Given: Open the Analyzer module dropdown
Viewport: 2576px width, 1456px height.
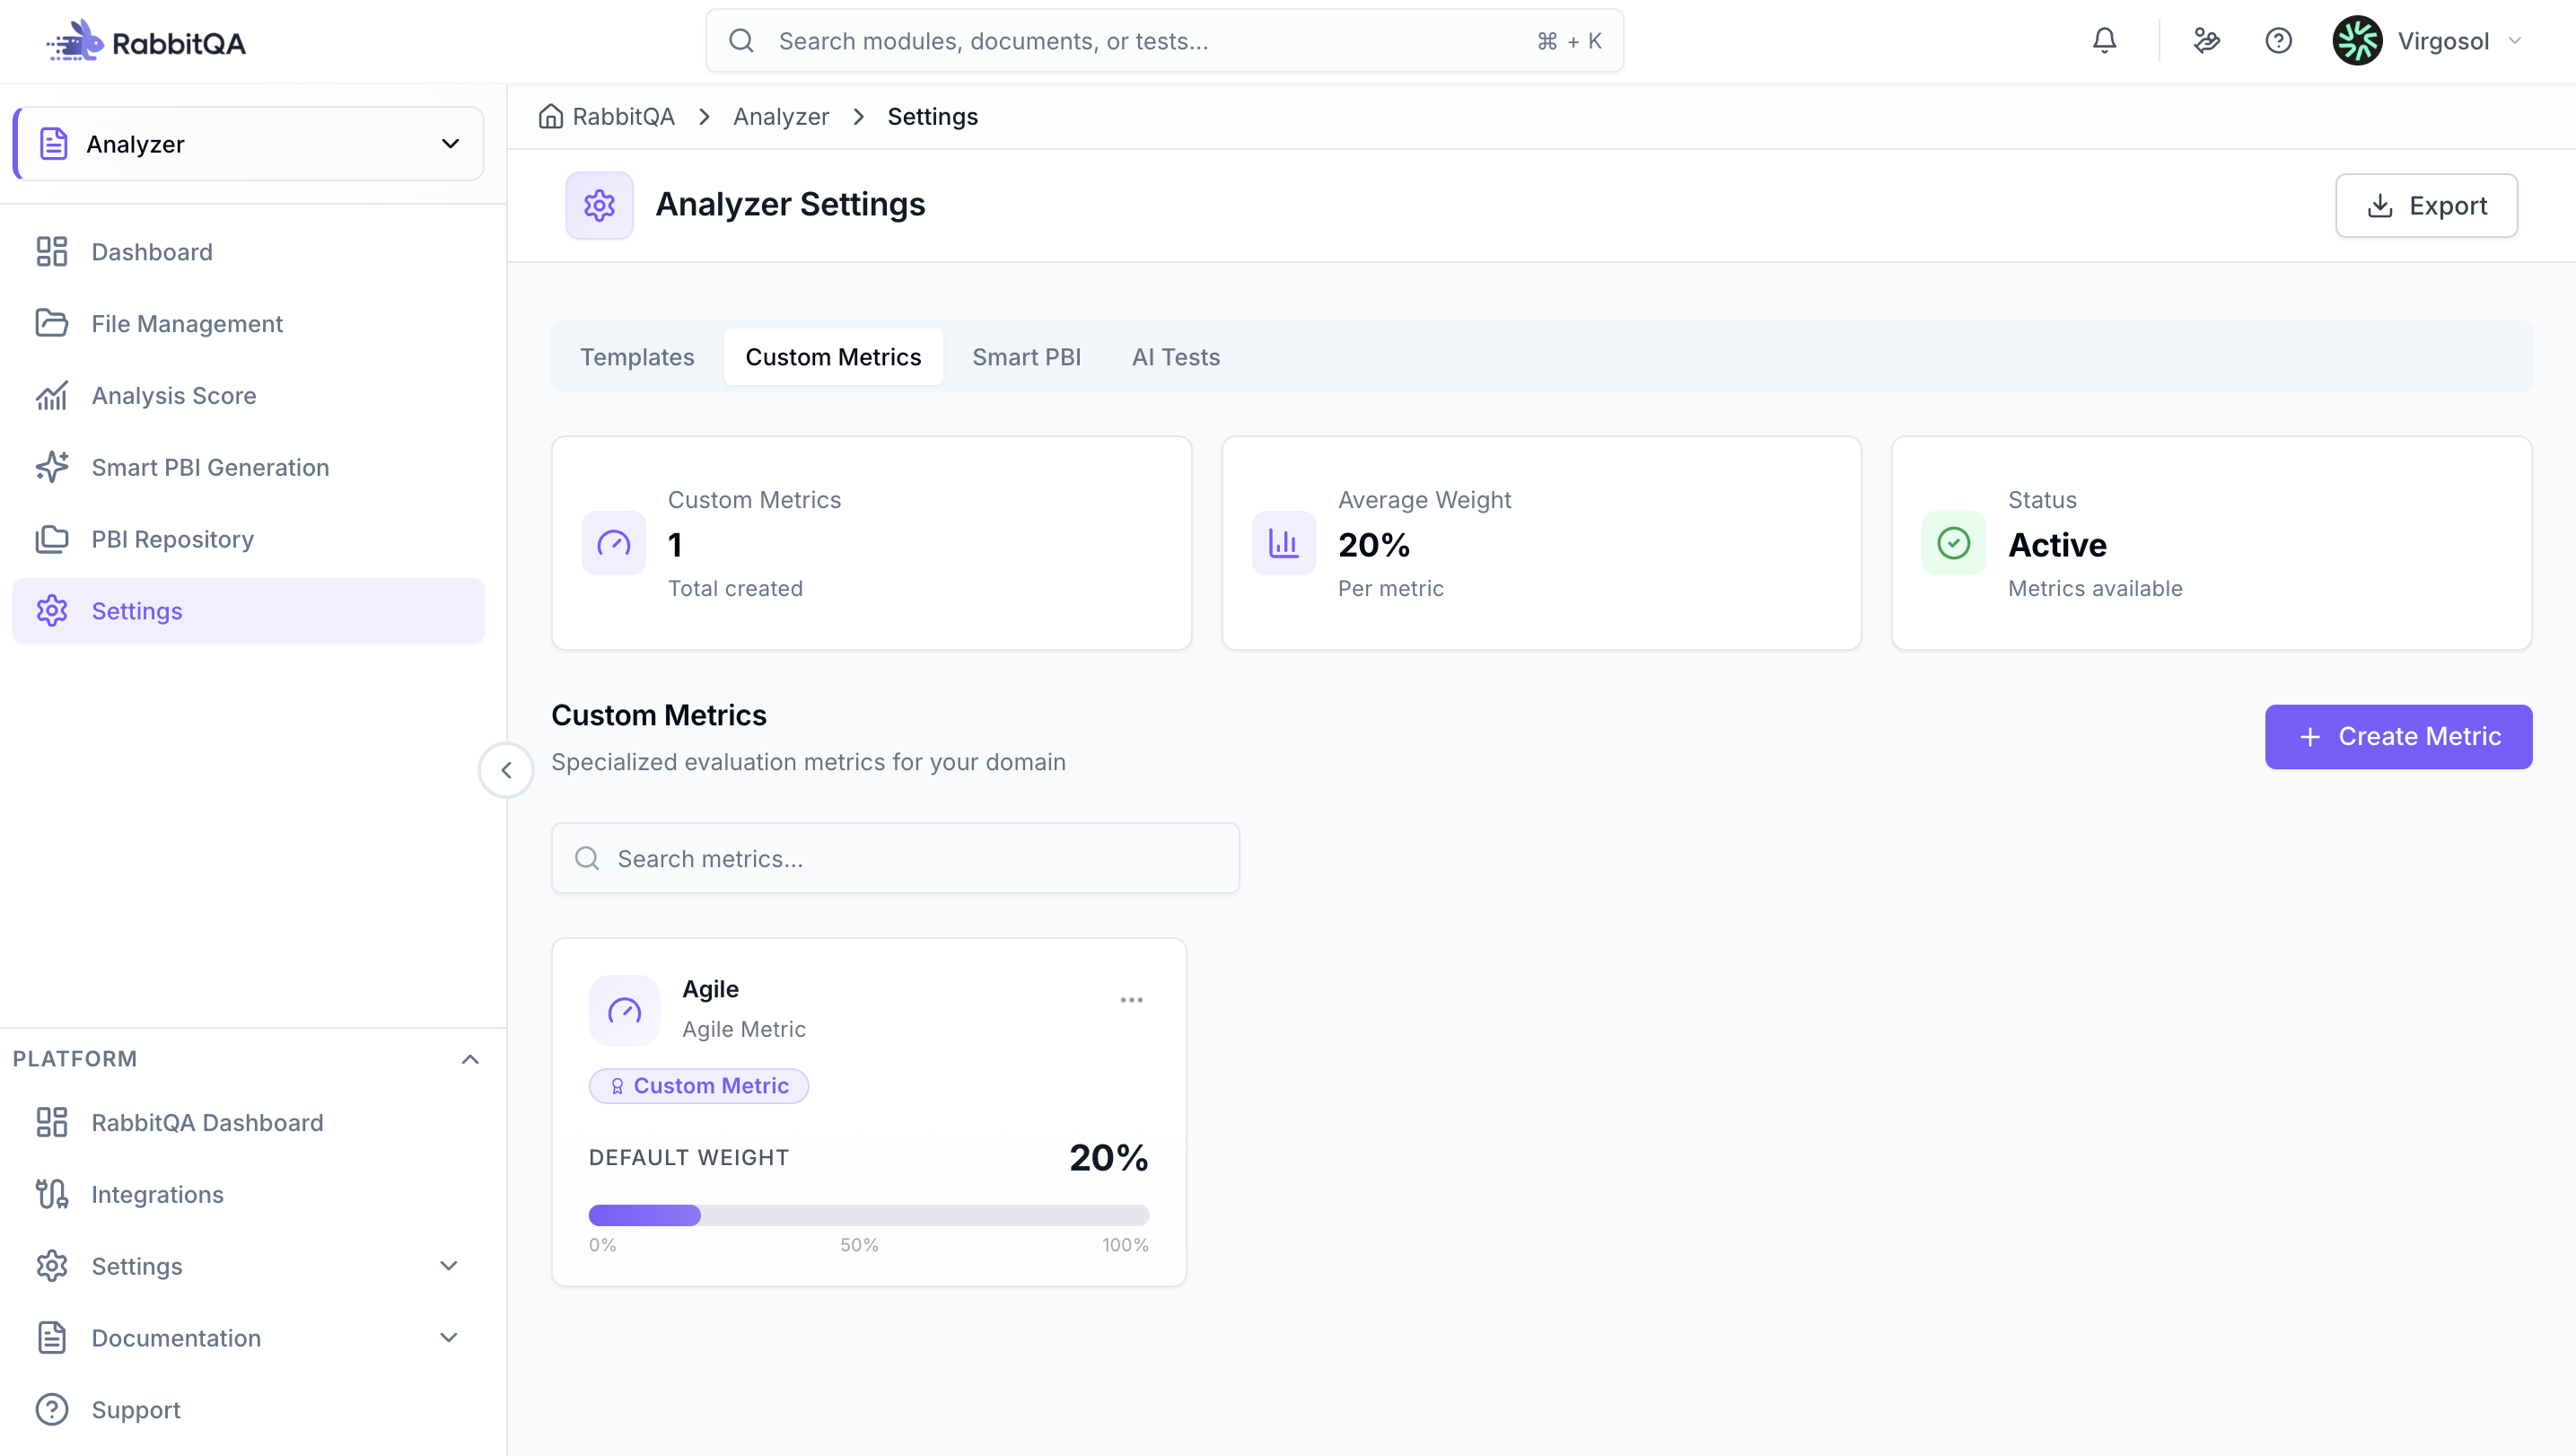Looking at the screenshot, I should 249,144.
